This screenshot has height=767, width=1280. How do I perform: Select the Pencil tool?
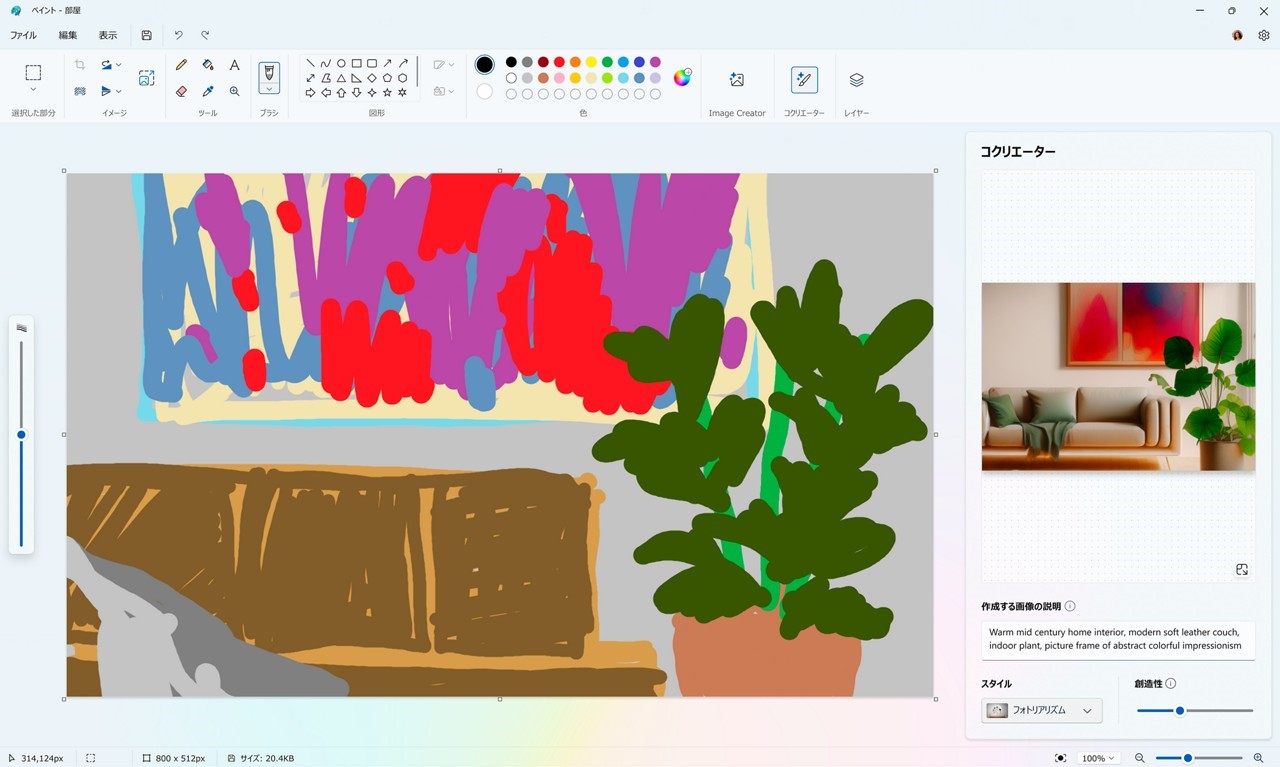pyautogui.click(x=181, y=65)
